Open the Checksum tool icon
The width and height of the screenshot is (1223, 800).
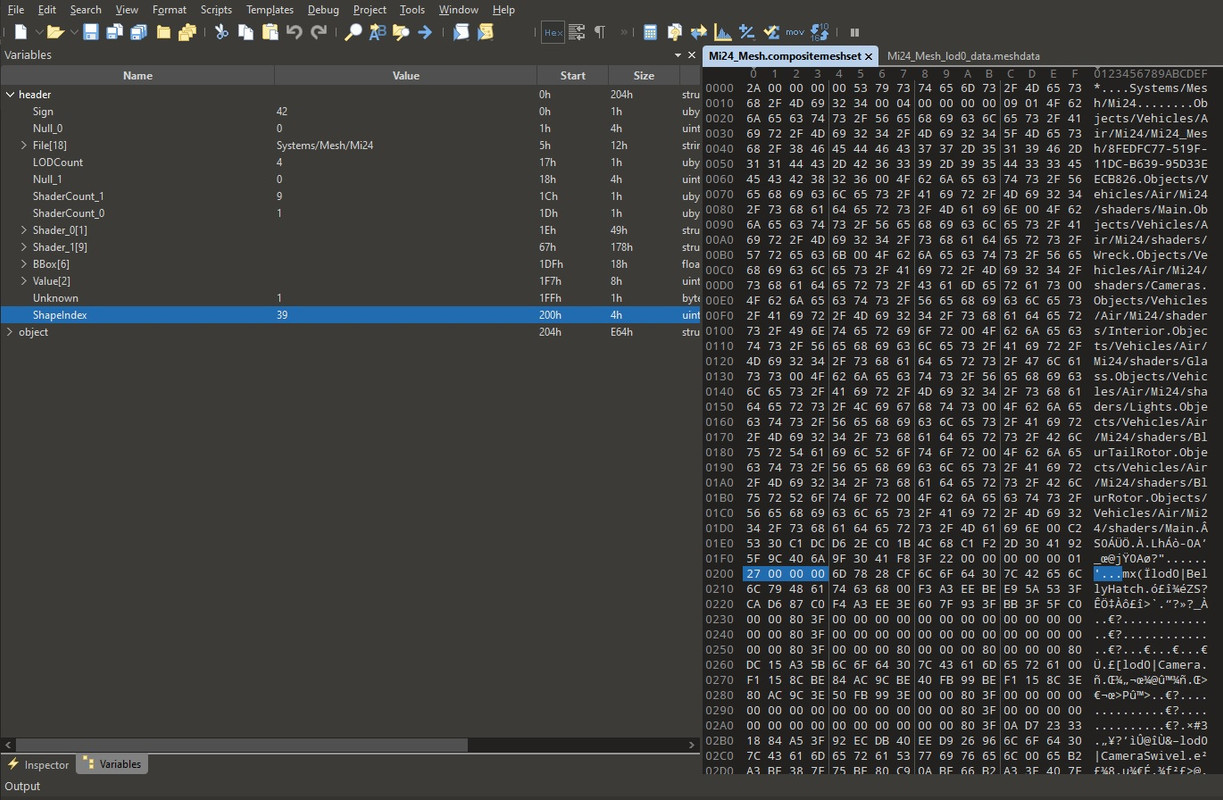[772, 32]
